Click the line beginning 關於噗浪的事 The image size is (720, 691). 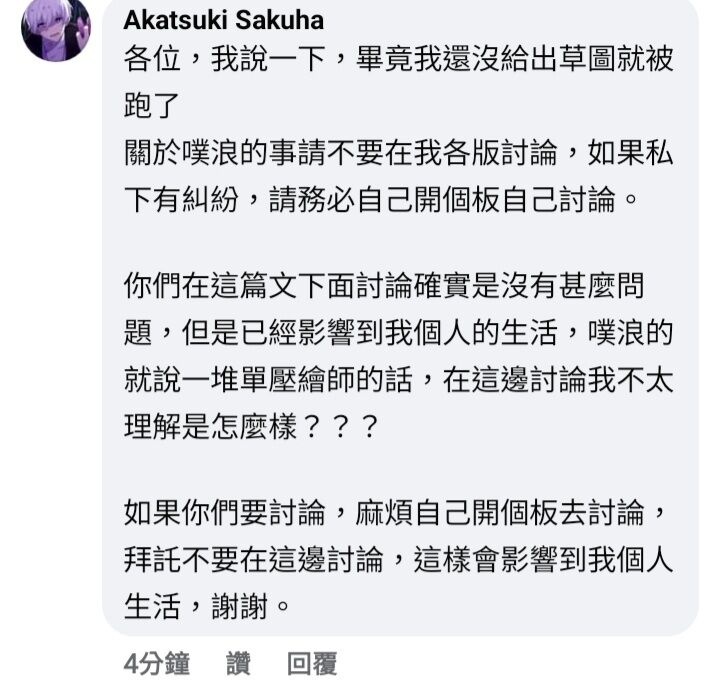click(x=399, y=153)
